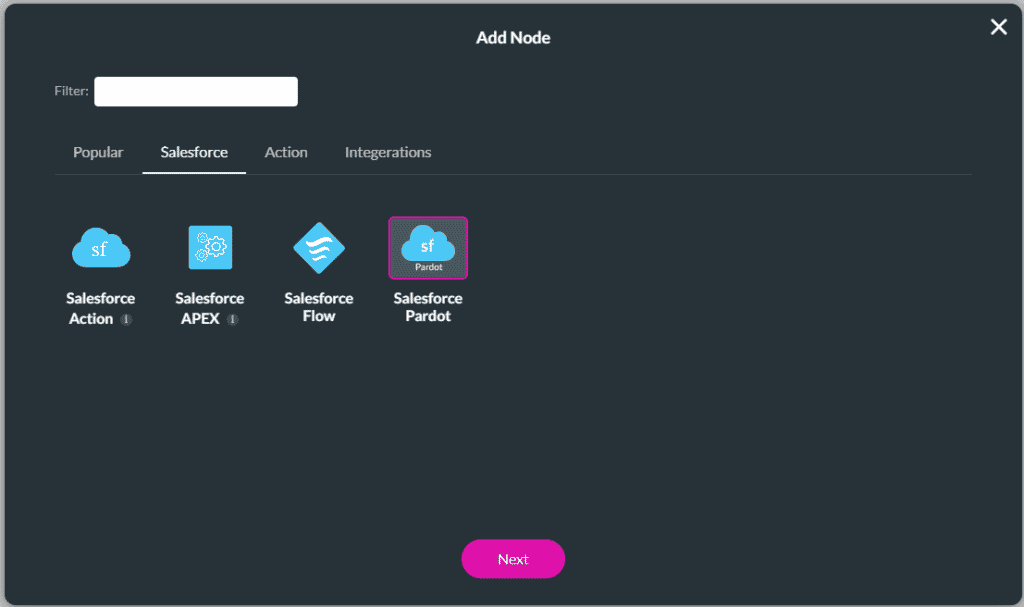
Task: Switch to the Popular tab
Action: point(97,152)
